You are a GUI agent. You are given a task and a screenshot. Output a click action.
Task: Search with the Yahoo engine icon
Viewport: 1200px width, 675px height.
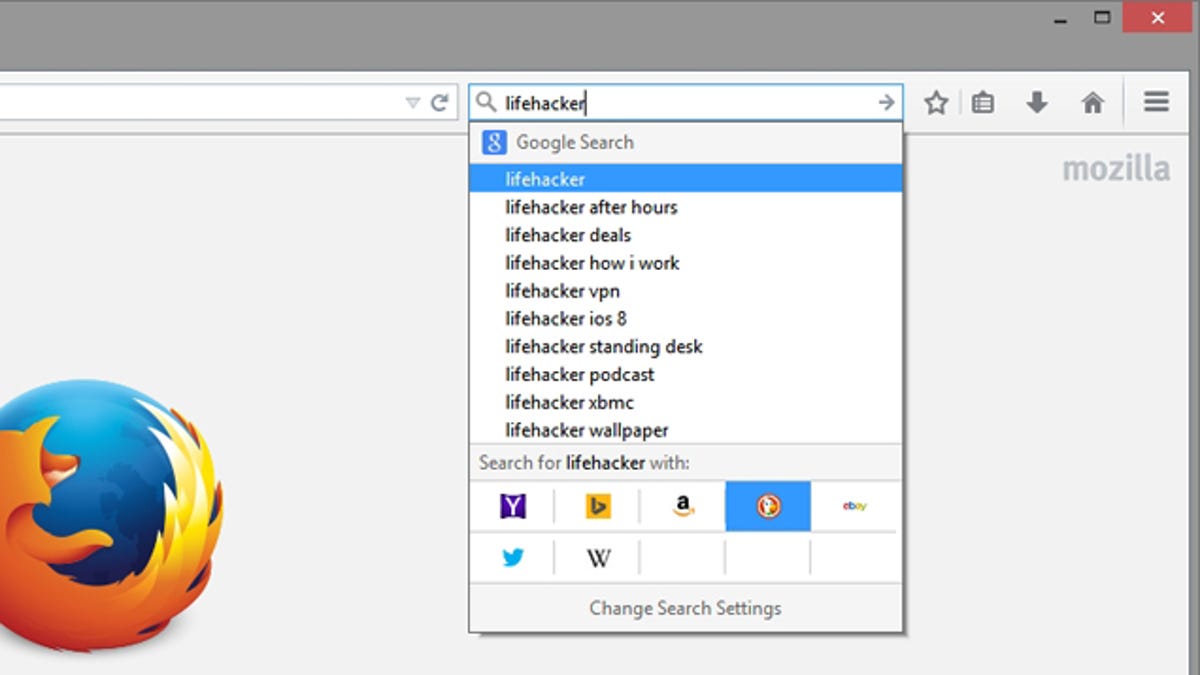512,506
